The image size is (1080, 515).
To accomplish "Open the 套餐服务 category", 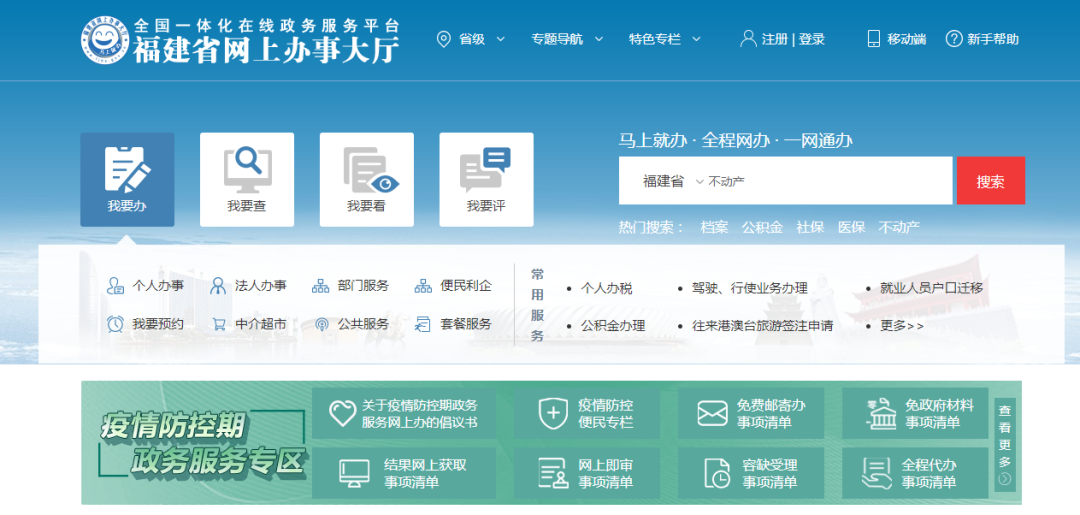I will [x=466, y=324].
